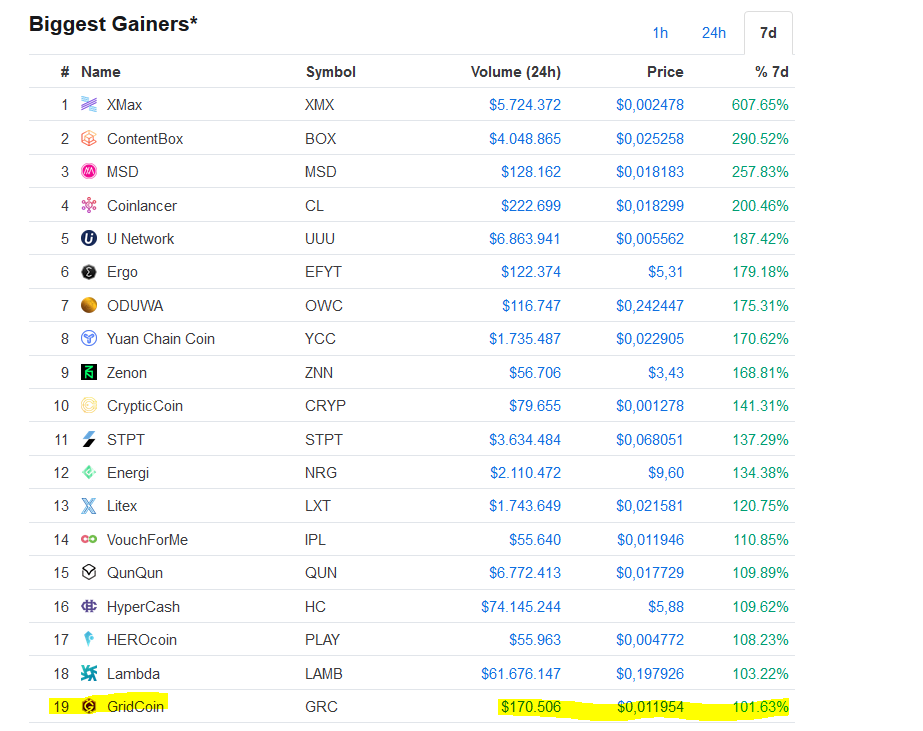Switch to the 1h gainers tab
This screenshot has height=731, width=923.
[x=660, y=33]
